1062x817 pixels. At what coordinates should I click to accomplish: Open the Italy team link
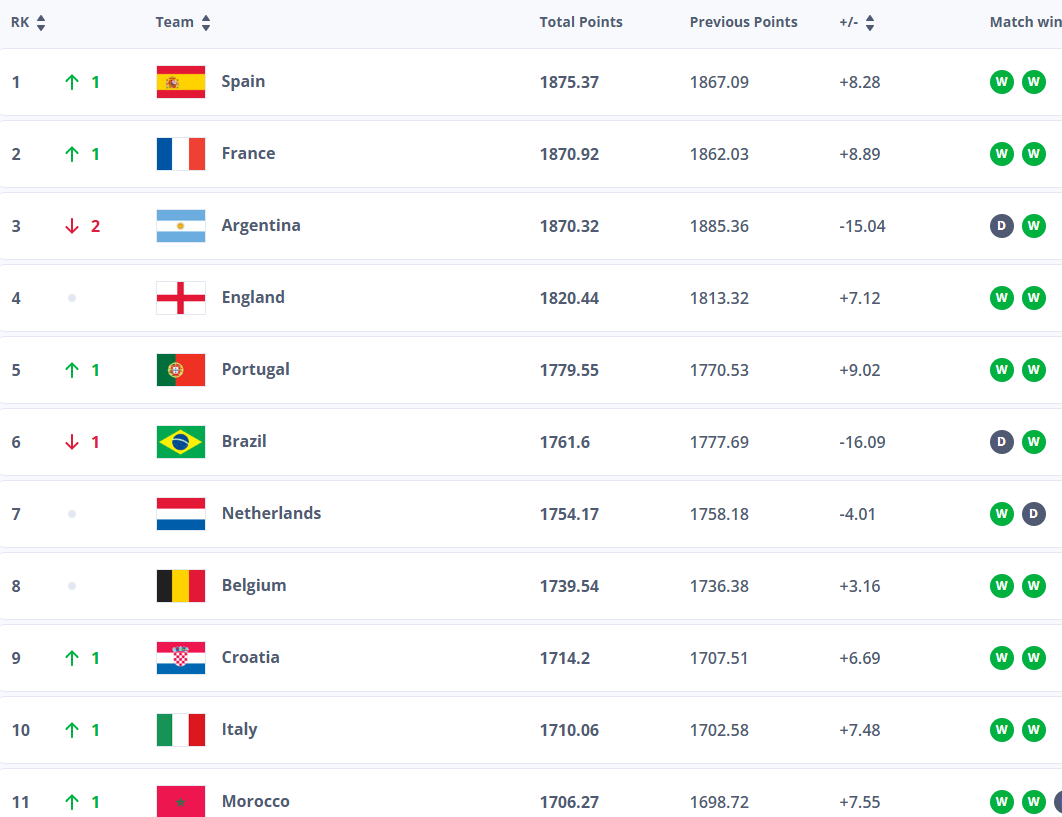pyautogui.click(x=239, y=730)
